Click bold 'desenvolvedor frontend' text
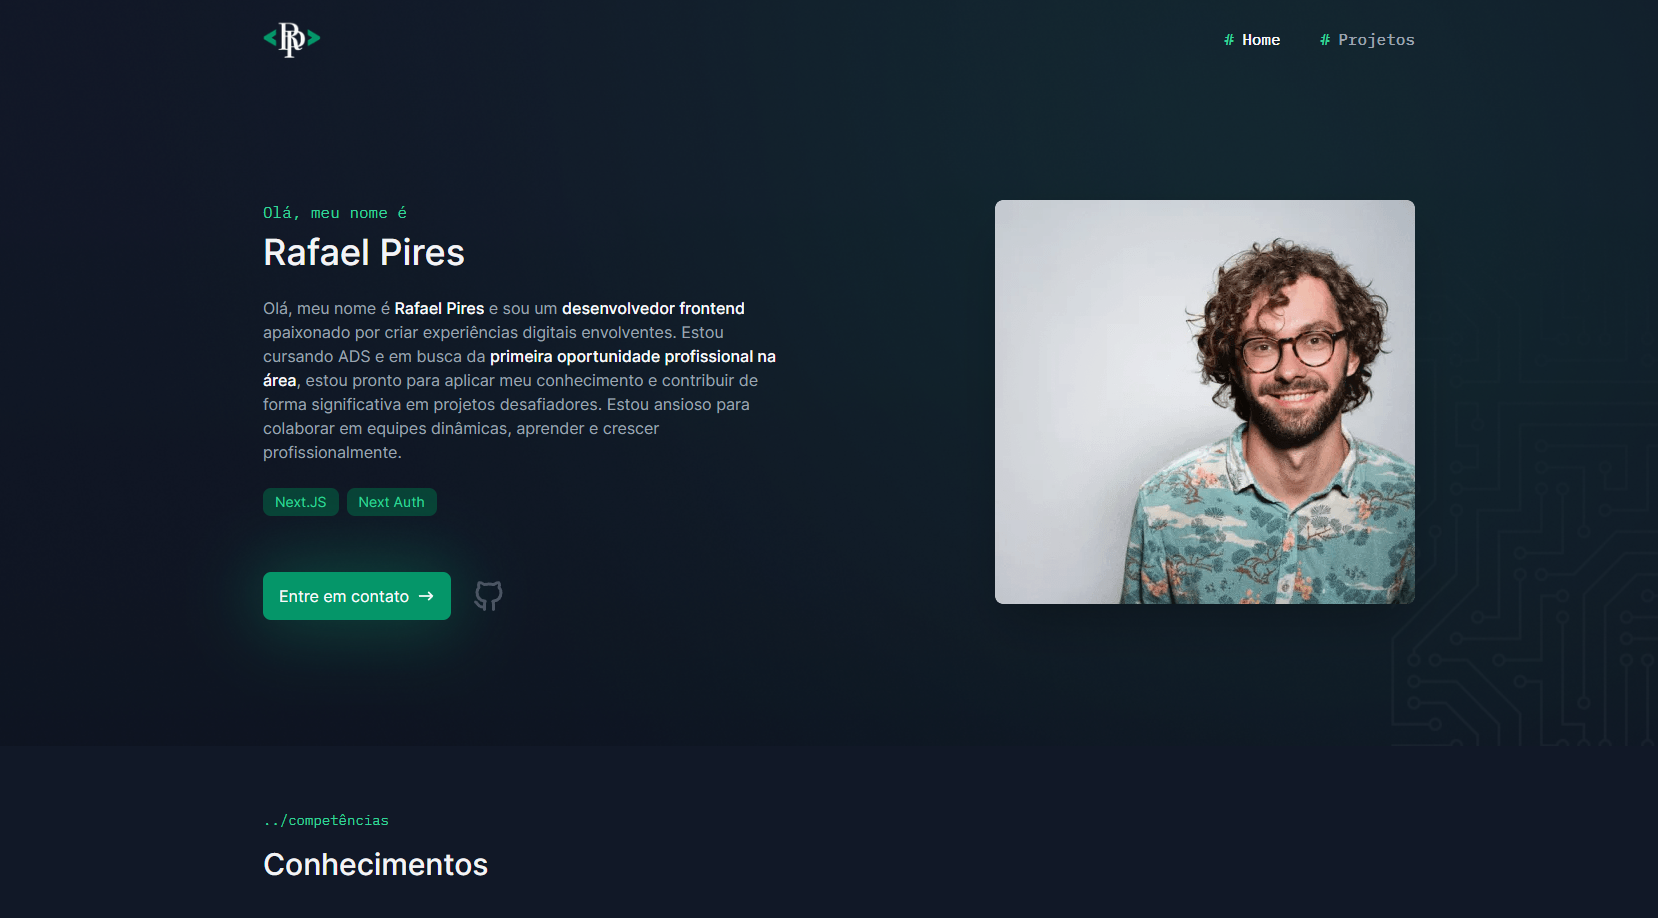The width and height of the screenshot is (1658, 918). (x=653, y=308)
